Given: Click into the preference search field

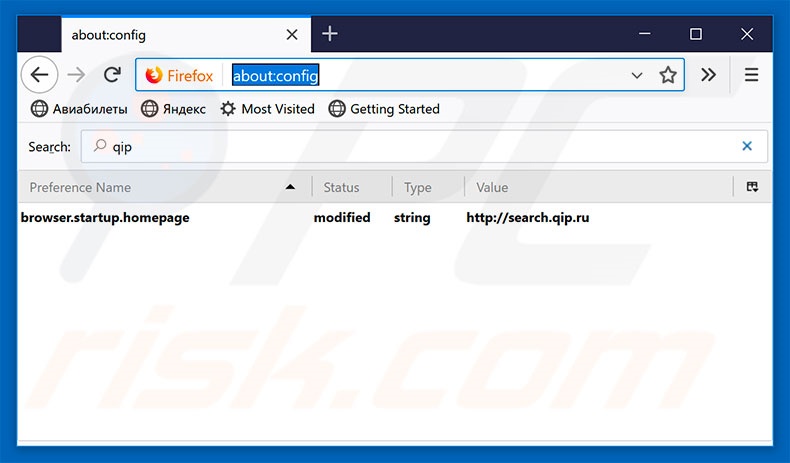Looking at the screenshot, I should 424,147.
